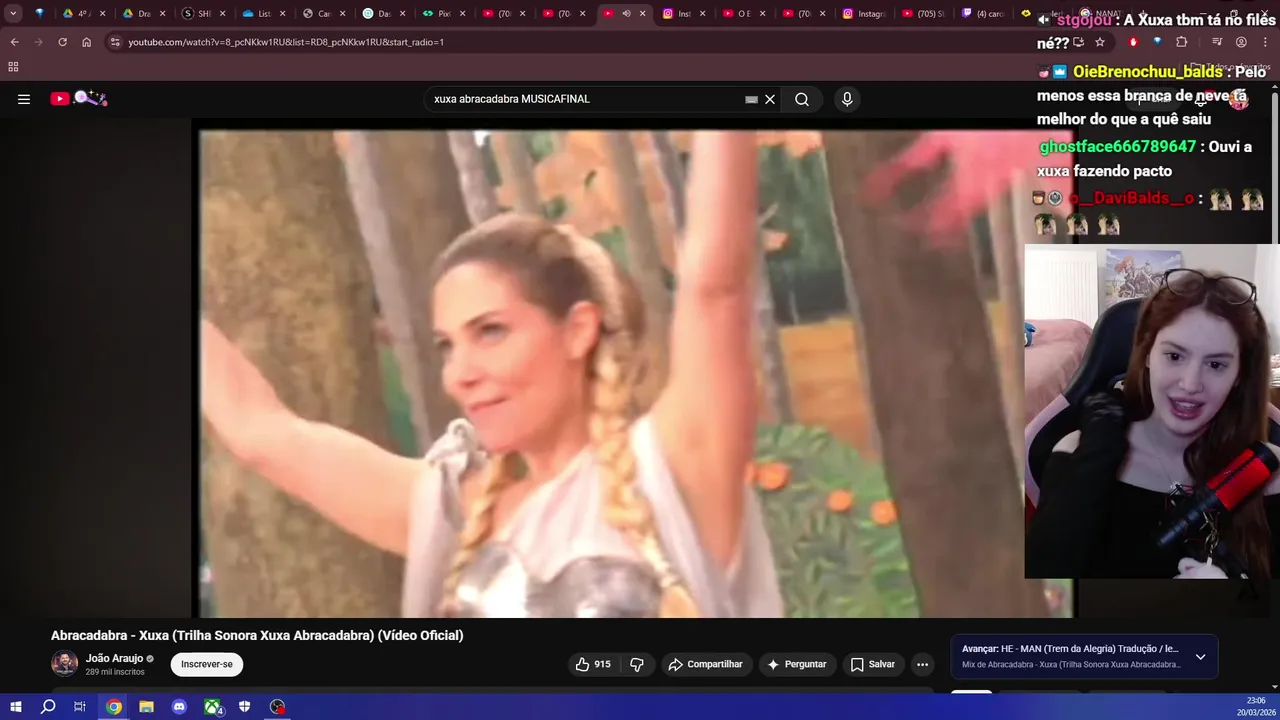Open the Windows Start menu
Screen dimensions: 1280x720
pyautogui.click(x=15, y=707)
